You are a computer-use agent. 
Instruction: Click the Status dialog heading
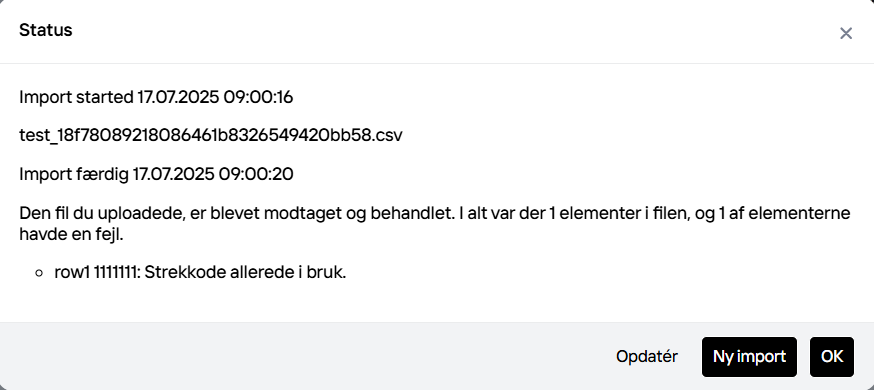[x=46, y=30]
